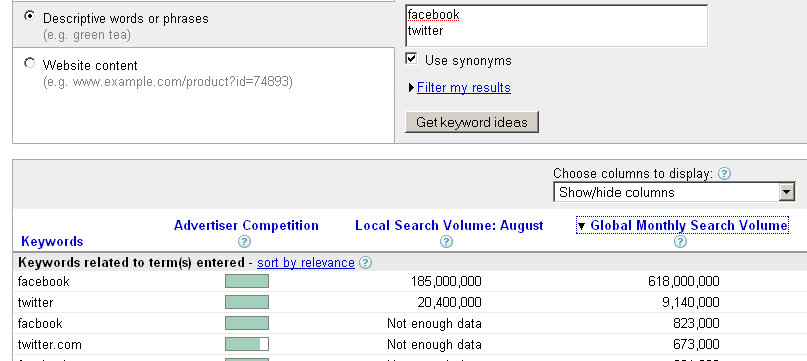Click Get keyword ideas button

471,122
